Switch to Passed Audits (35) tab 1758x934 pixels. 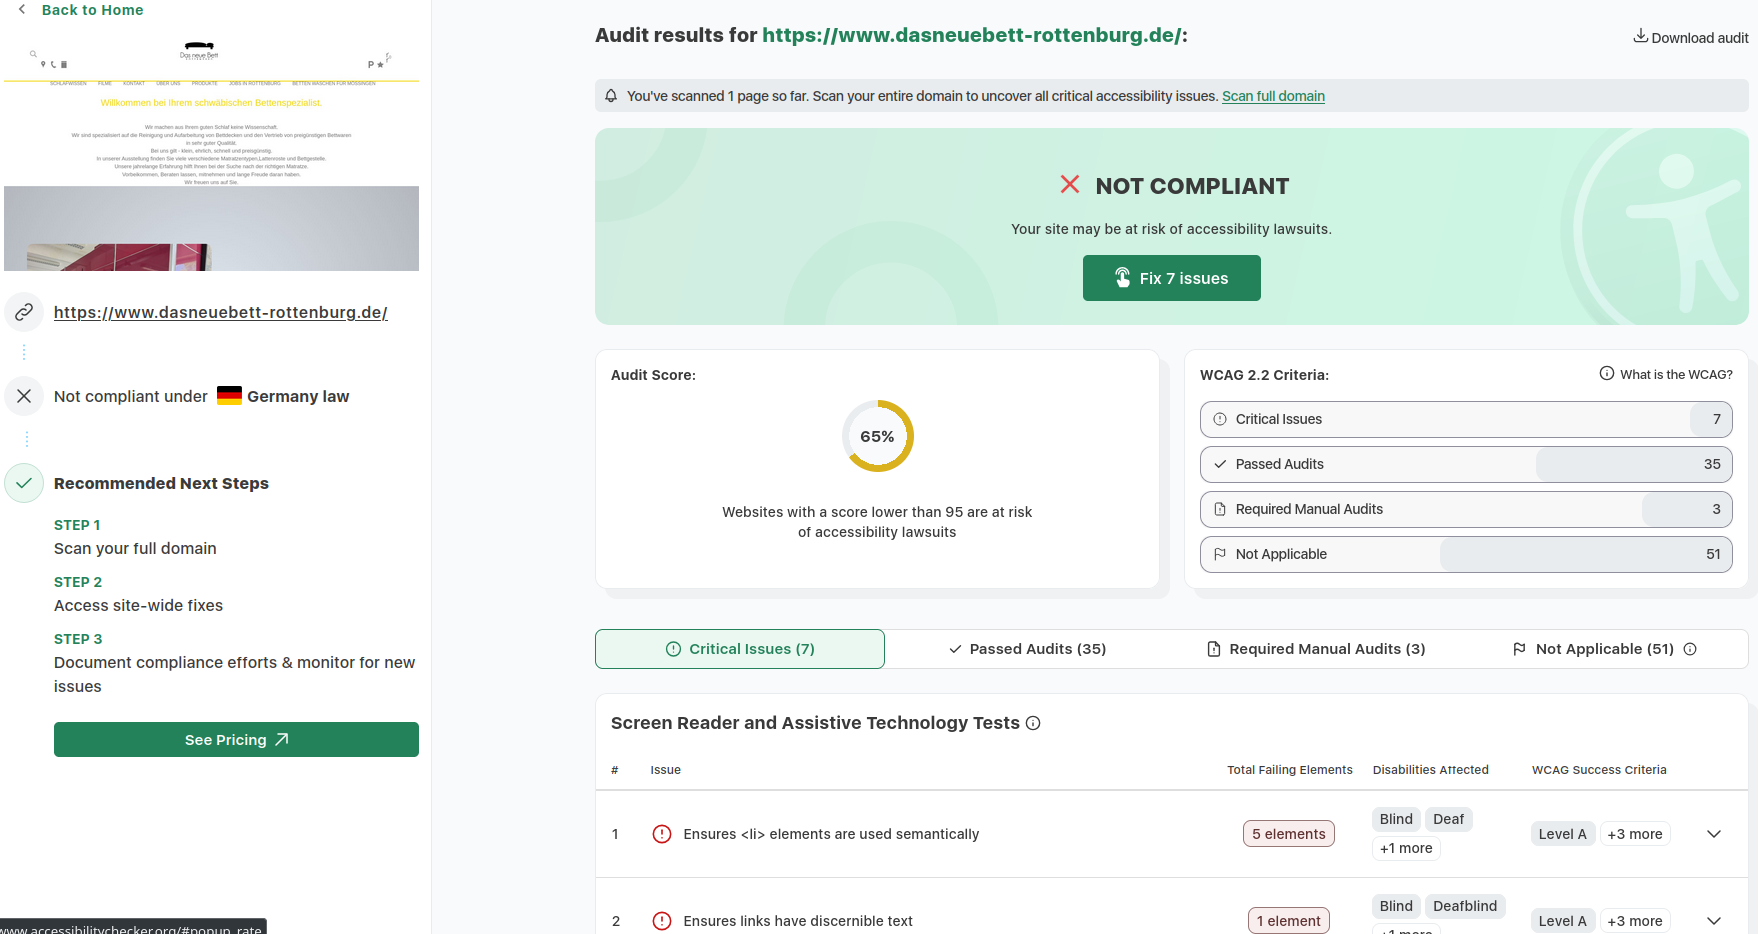(x=1027, y=649)
